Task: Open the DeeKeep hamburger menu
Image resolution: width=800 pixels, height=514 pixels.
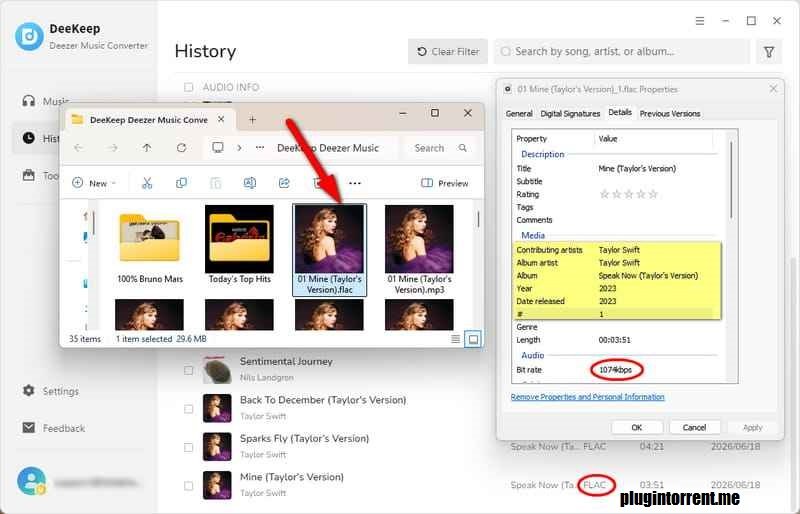Action: (x=700, y=21)
